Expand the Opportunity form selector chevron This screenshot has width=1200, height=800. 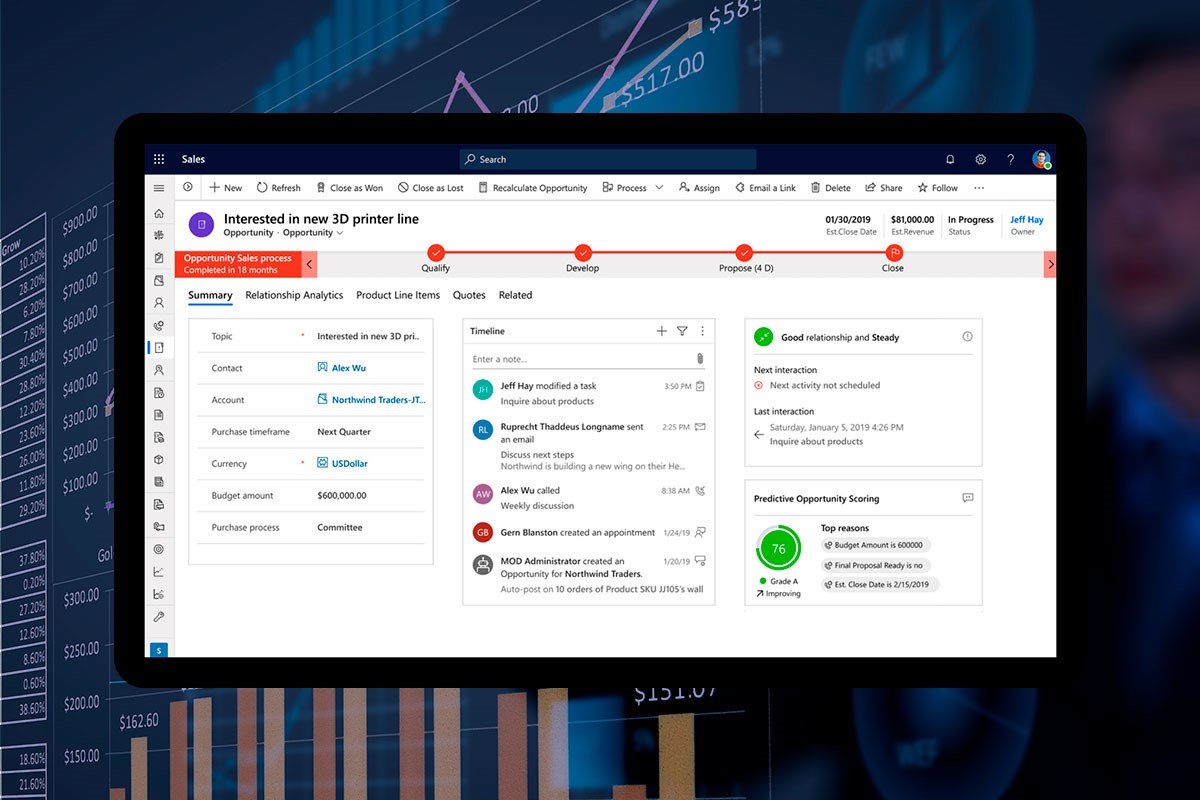pyautogui.click(x=340, y=233)
